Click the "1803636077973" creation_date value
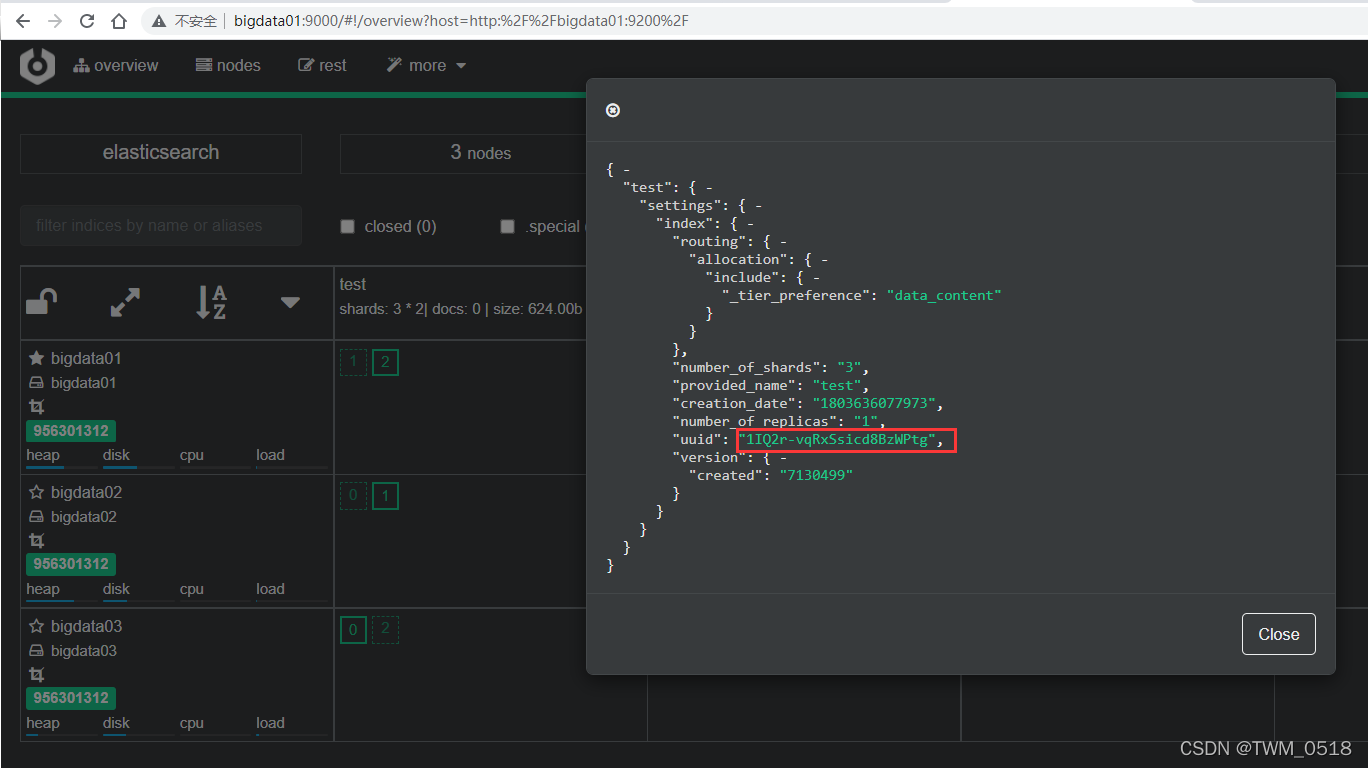The image size is (1368, 768). click(x=875, y=403)
